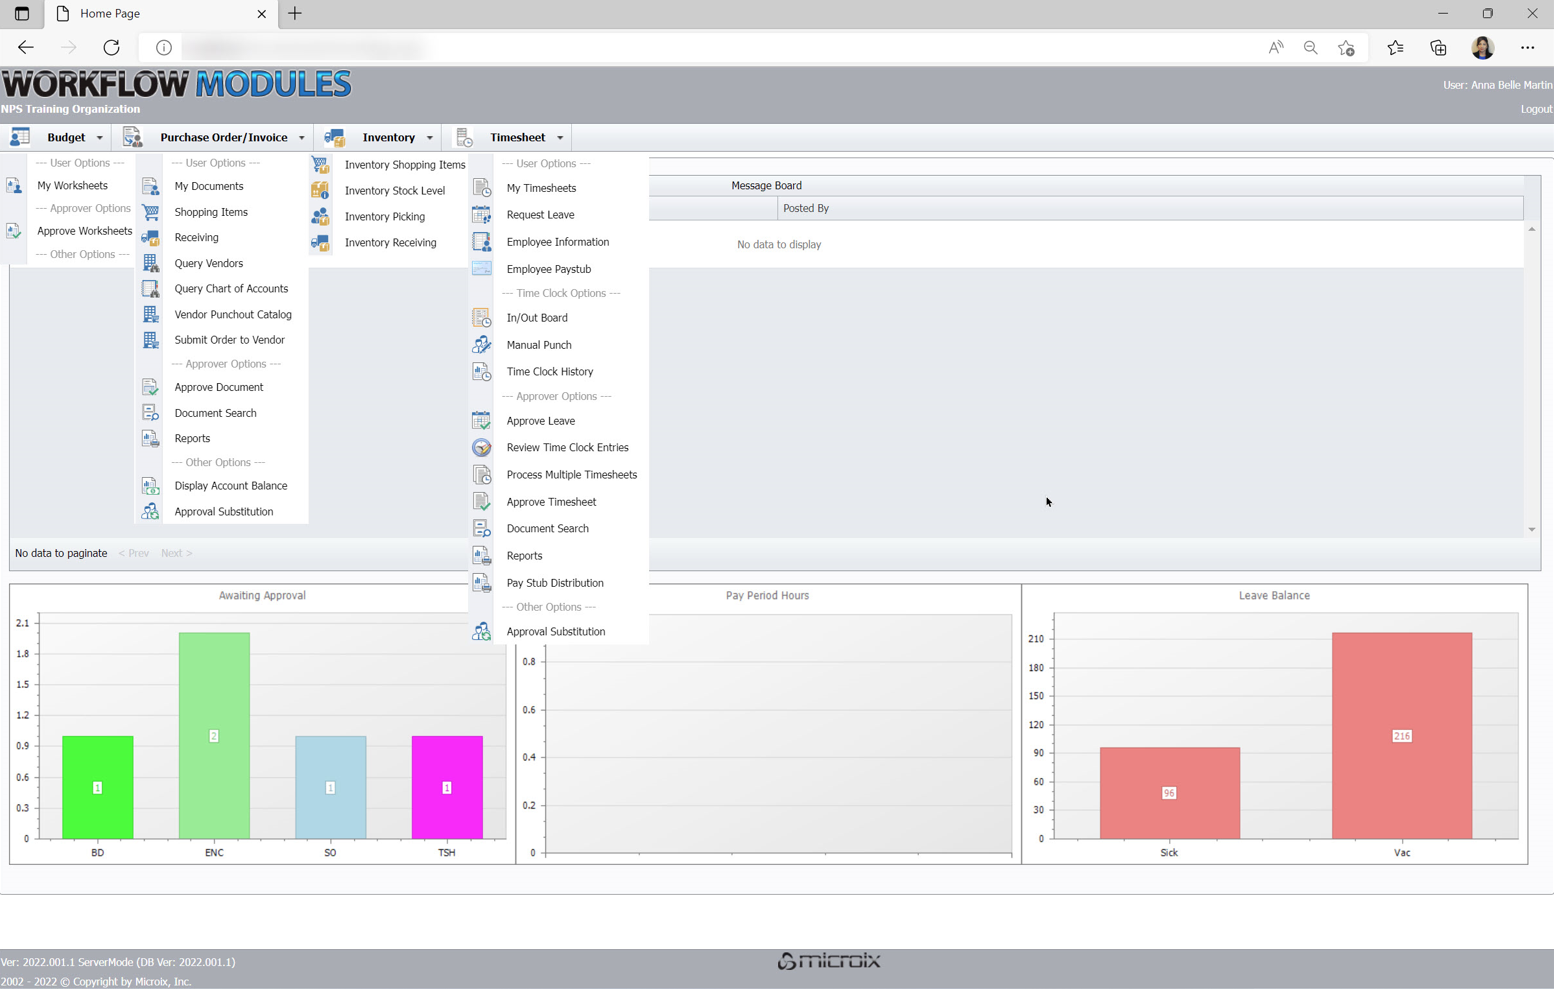Click the Manual Punch icon

[481, 345]
